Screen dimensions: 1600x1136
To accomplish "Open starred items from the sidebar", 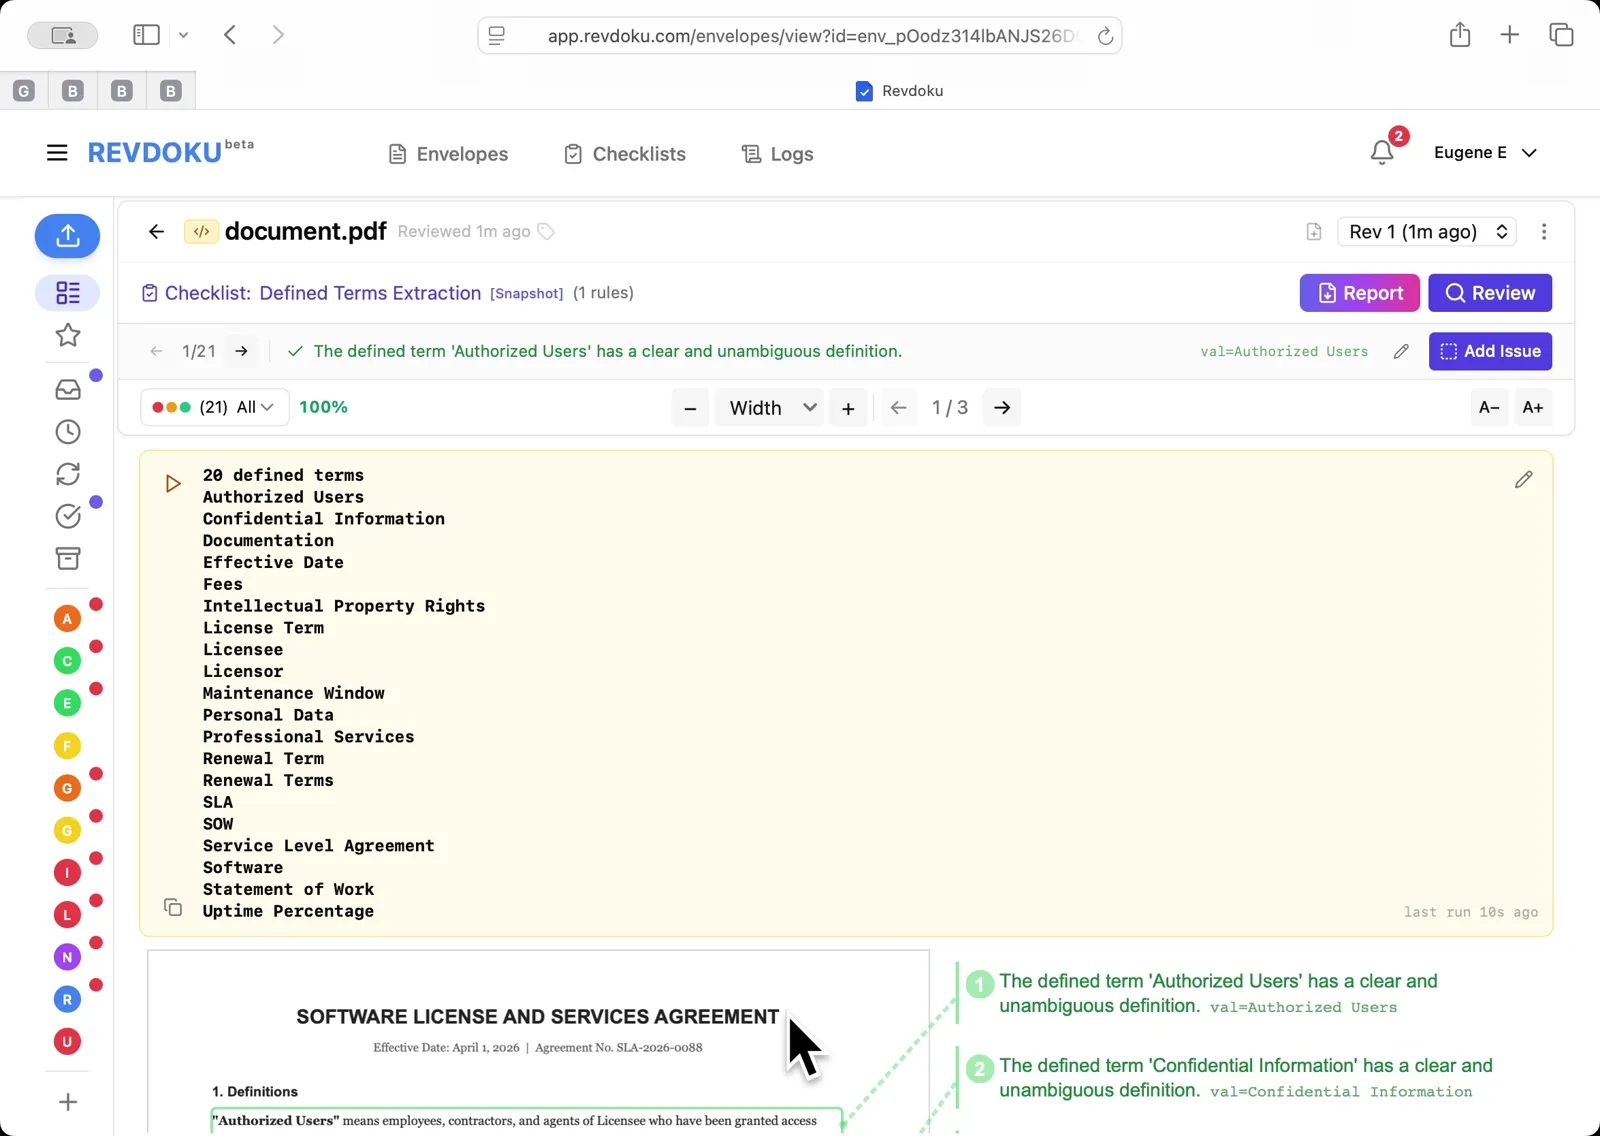I will coord(67,336).
